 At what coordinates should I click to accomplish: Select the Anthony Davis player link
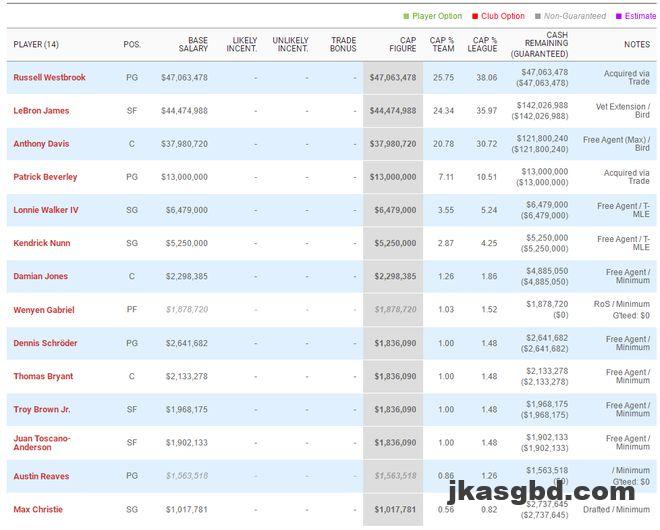[x=41, y=144]
